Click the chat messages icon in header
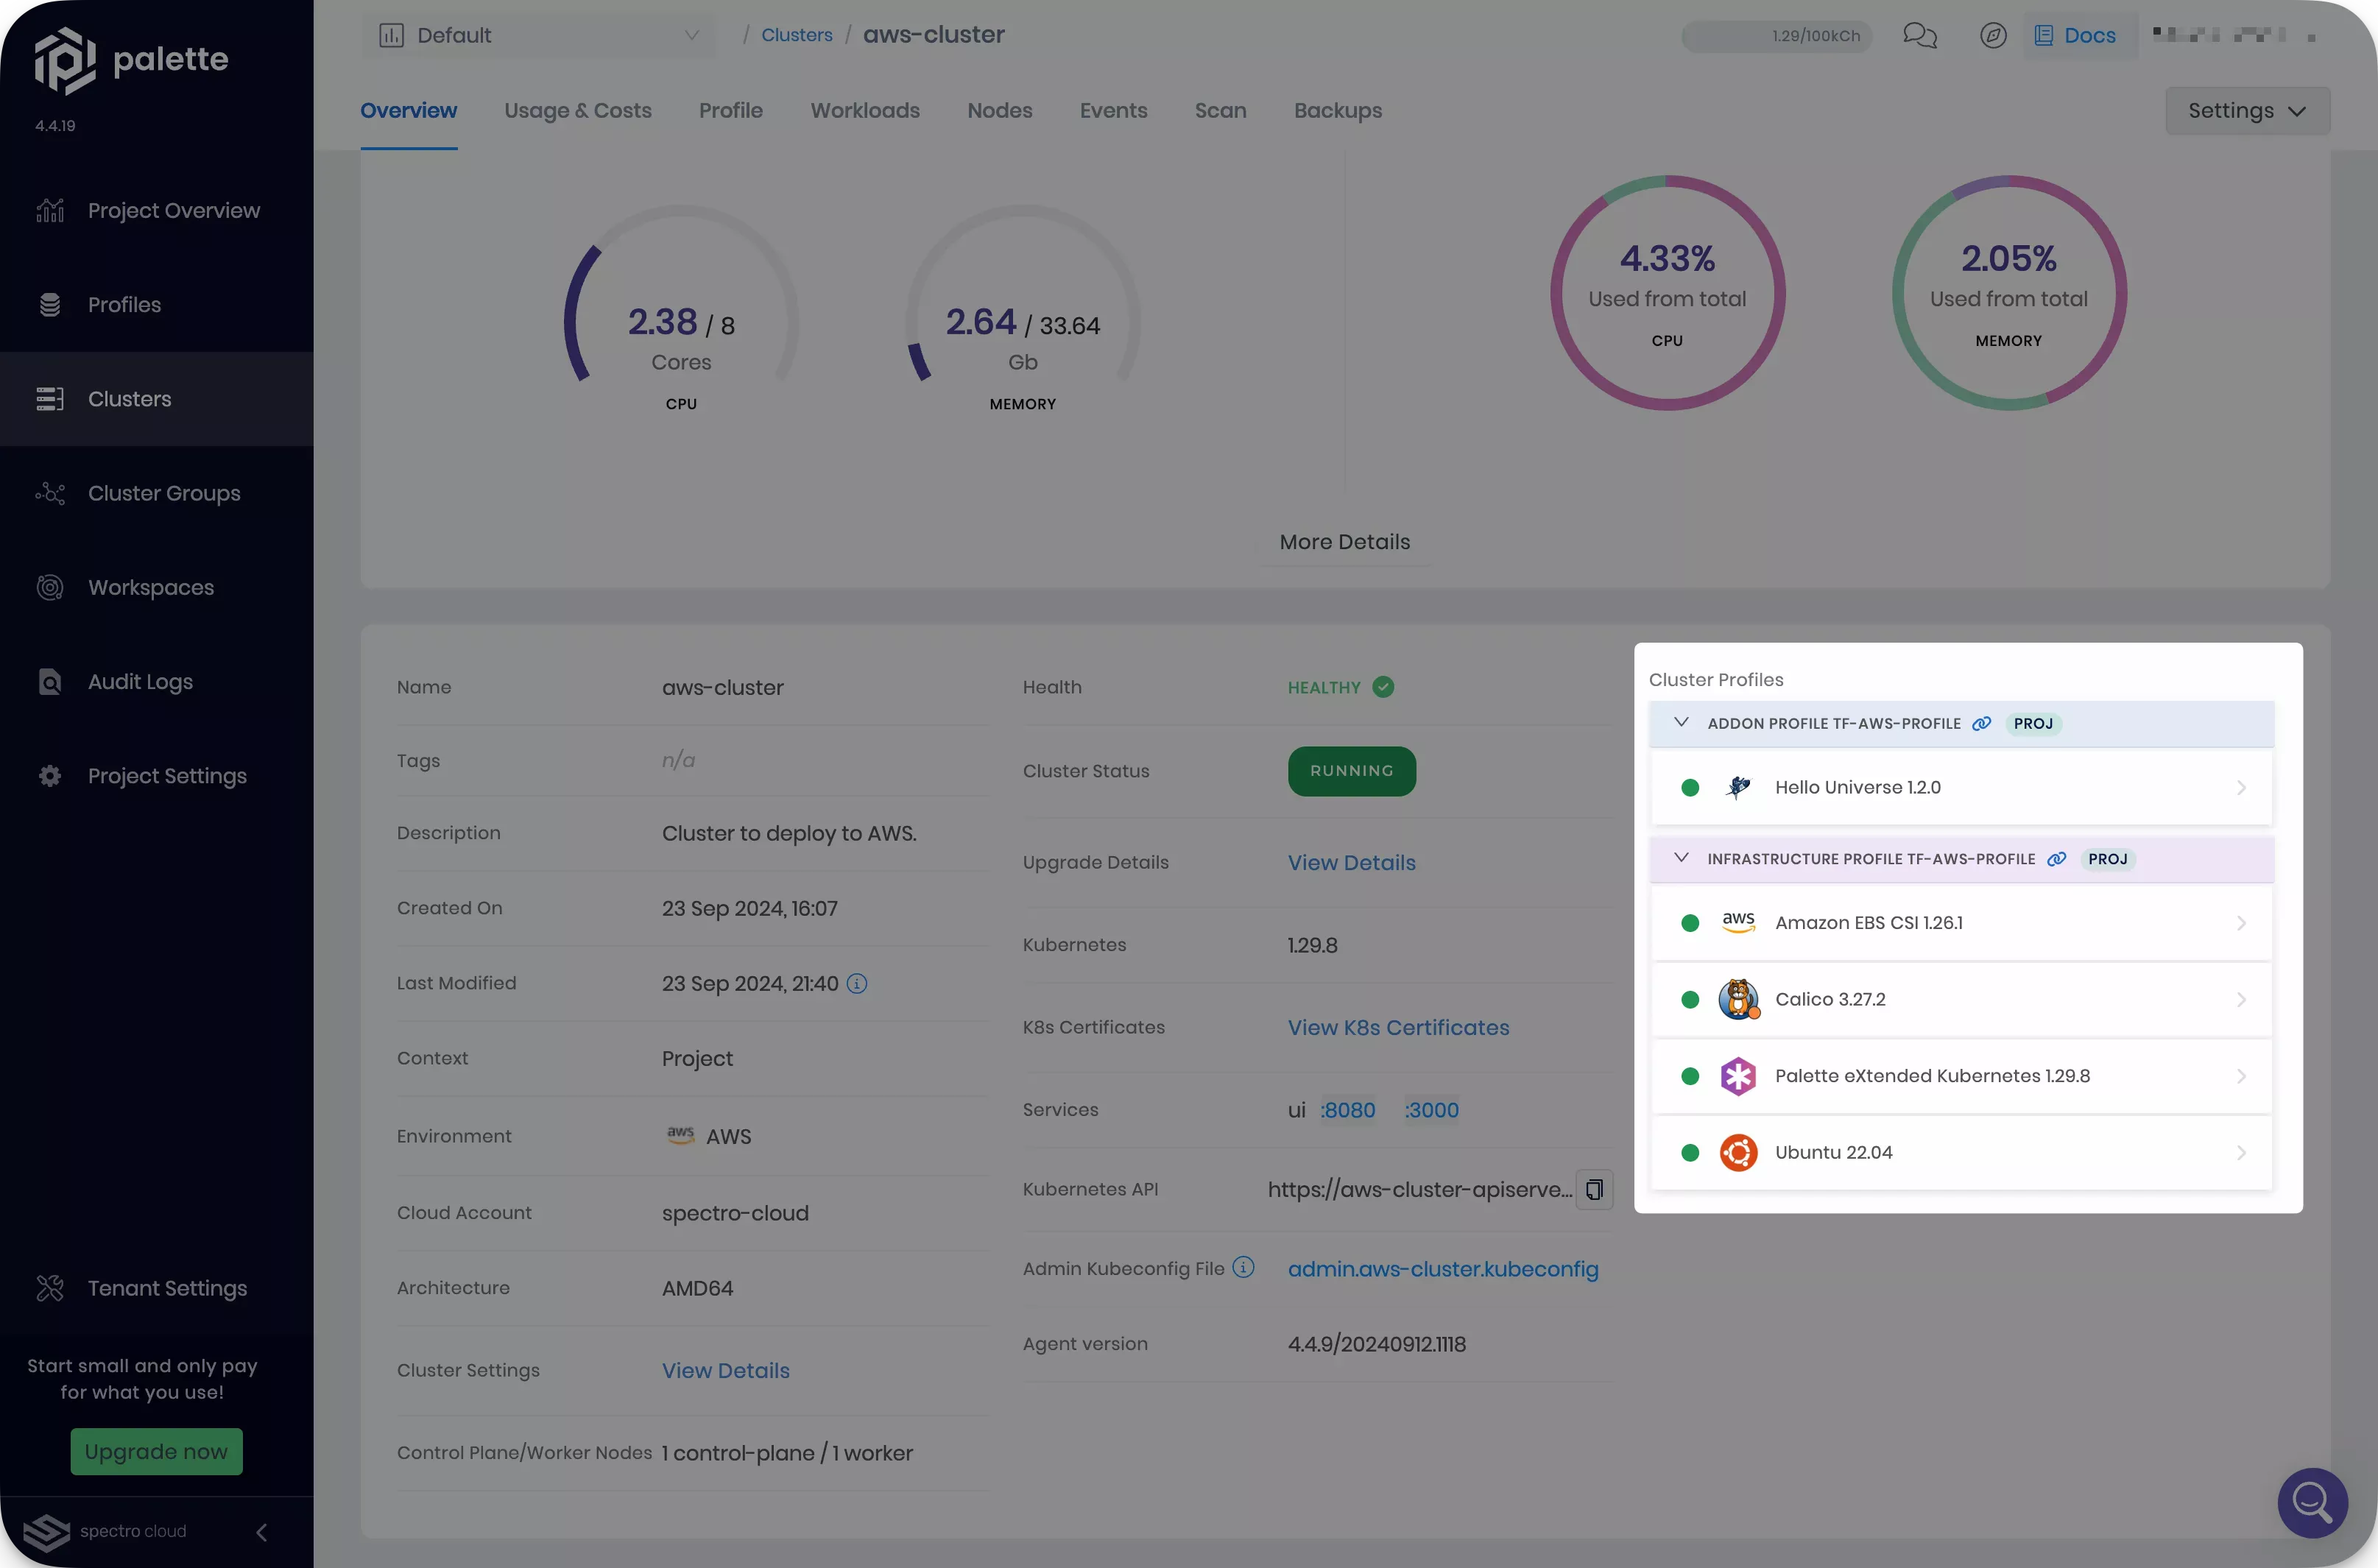The height and width of the screenshot is (1568, 2378). 1919,36
